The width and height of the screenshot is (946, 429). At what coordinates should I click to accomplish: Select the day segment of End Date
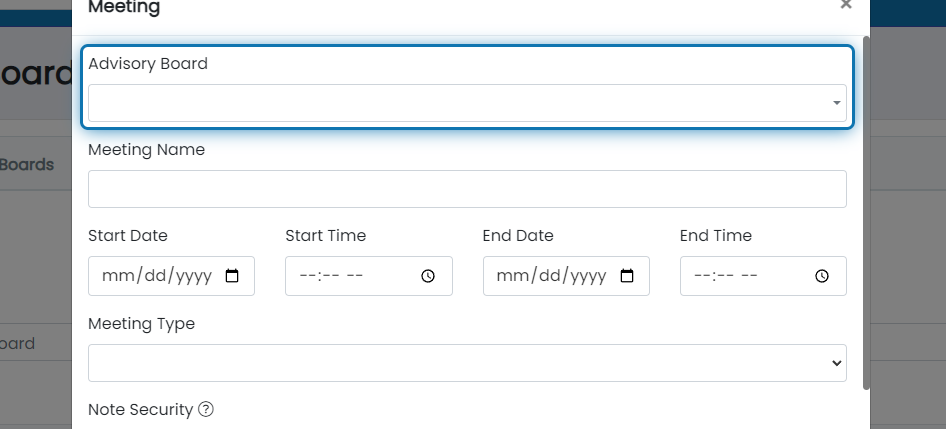(x=551, y=276)
